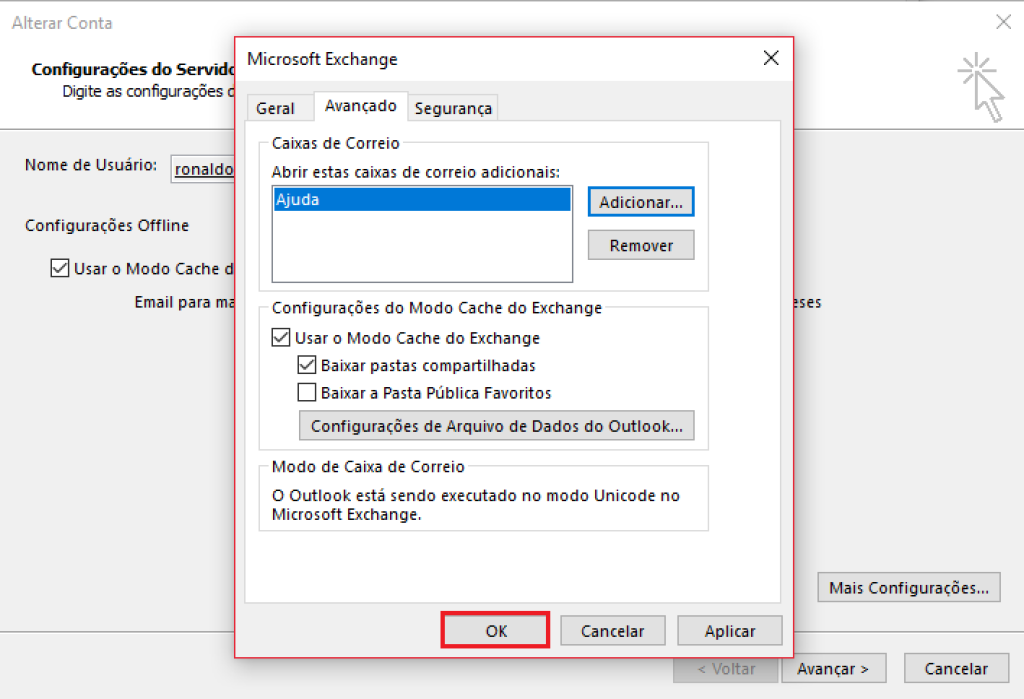Click the Aplicar button
Viewport: 1024px width, 699px height.
tap(729, 630)
